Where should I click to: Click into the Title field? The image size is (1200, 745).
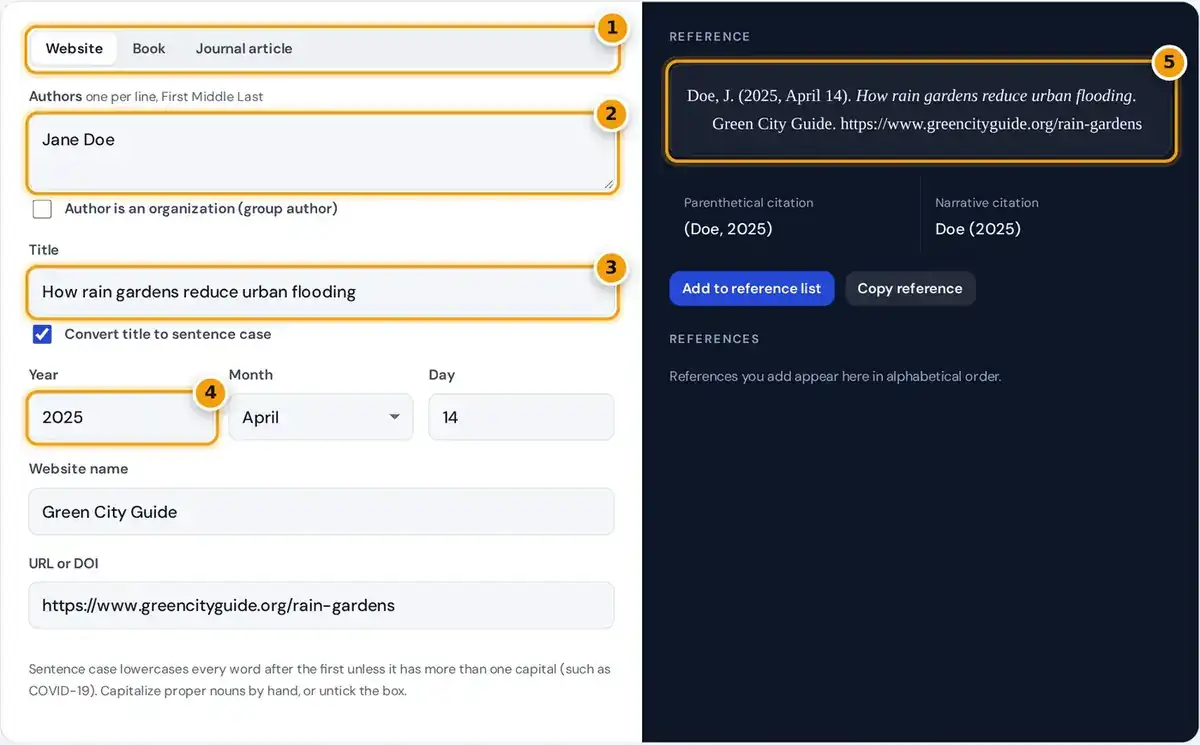pyautogui.click(x=322, y=292)
